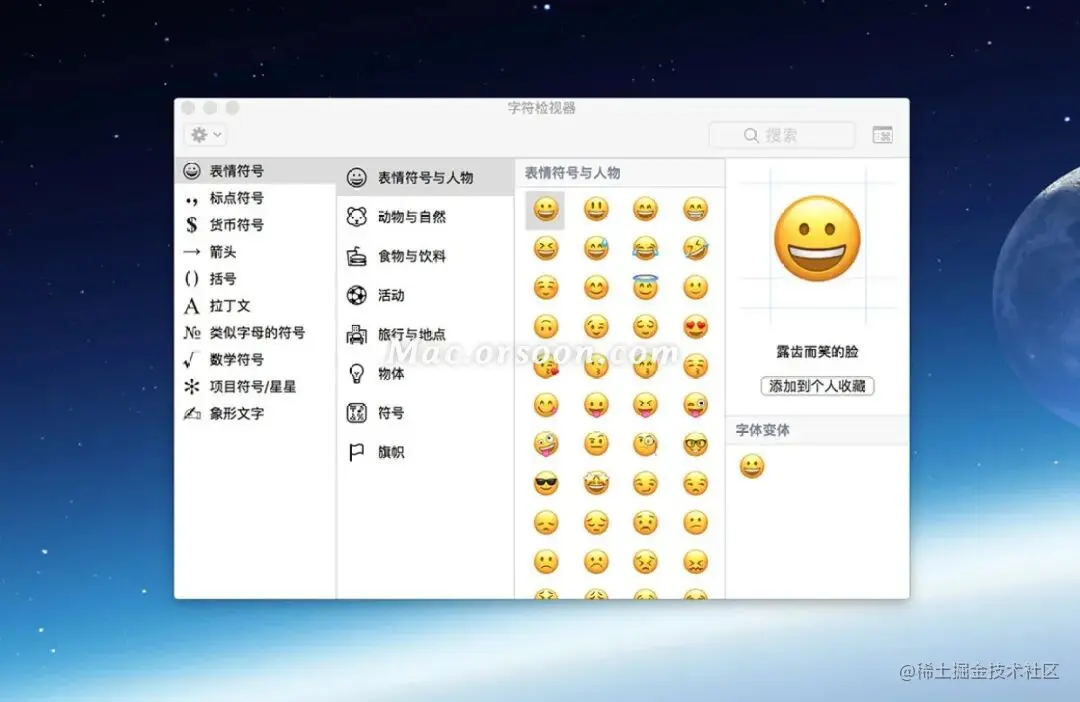This screenshot has height=702, width=1080.
Task: Open 旅行与地点 subcategory
Action: [x=426, y=335]
